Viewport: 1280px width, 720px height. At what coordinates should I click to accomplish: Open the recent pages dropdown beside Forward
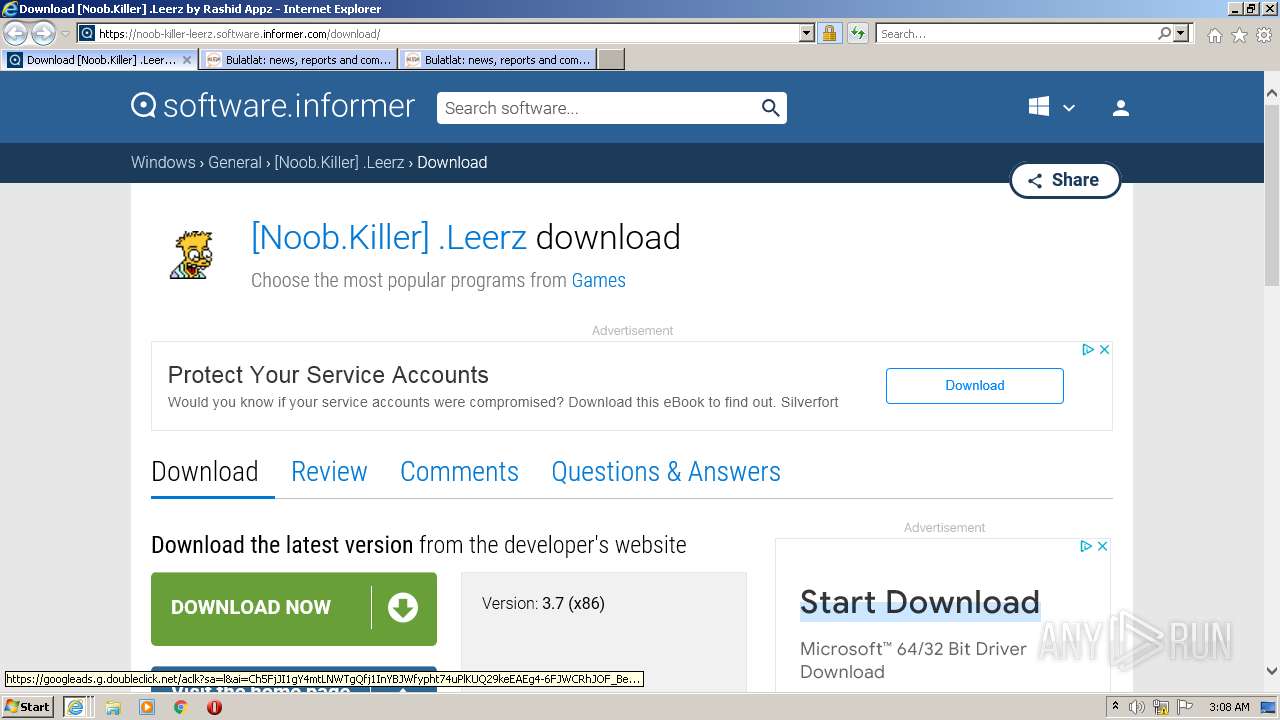point(65,34)
